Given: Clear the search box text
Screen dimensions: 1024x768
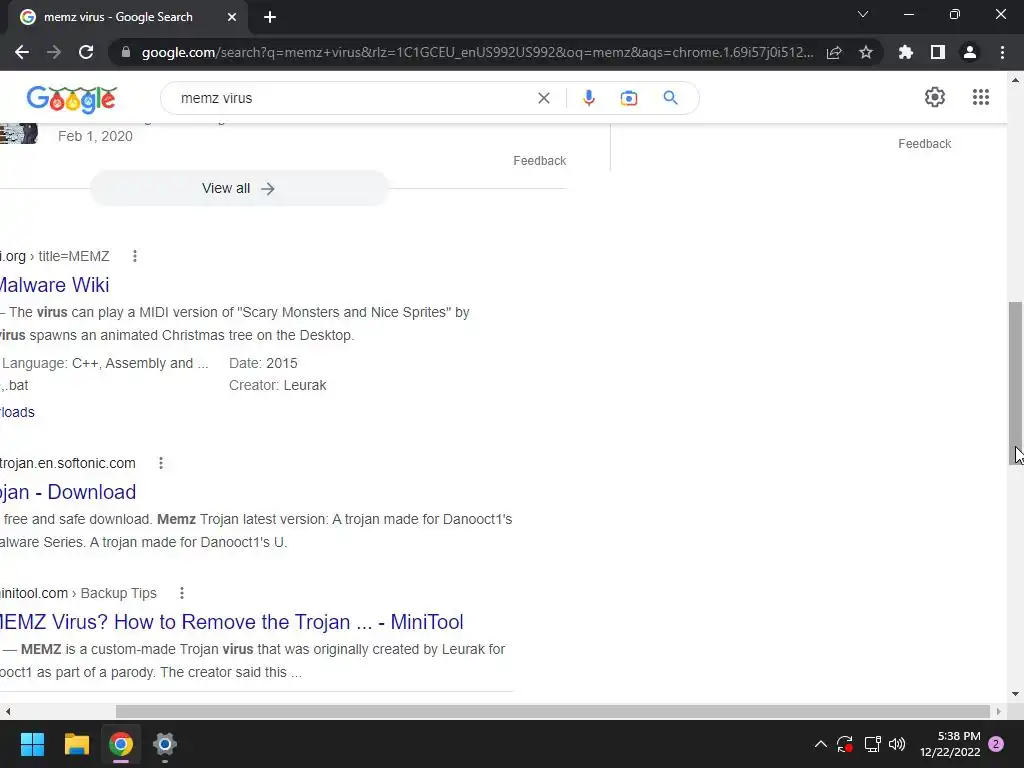Looking at the screenshot, I should tap(543, 98).
